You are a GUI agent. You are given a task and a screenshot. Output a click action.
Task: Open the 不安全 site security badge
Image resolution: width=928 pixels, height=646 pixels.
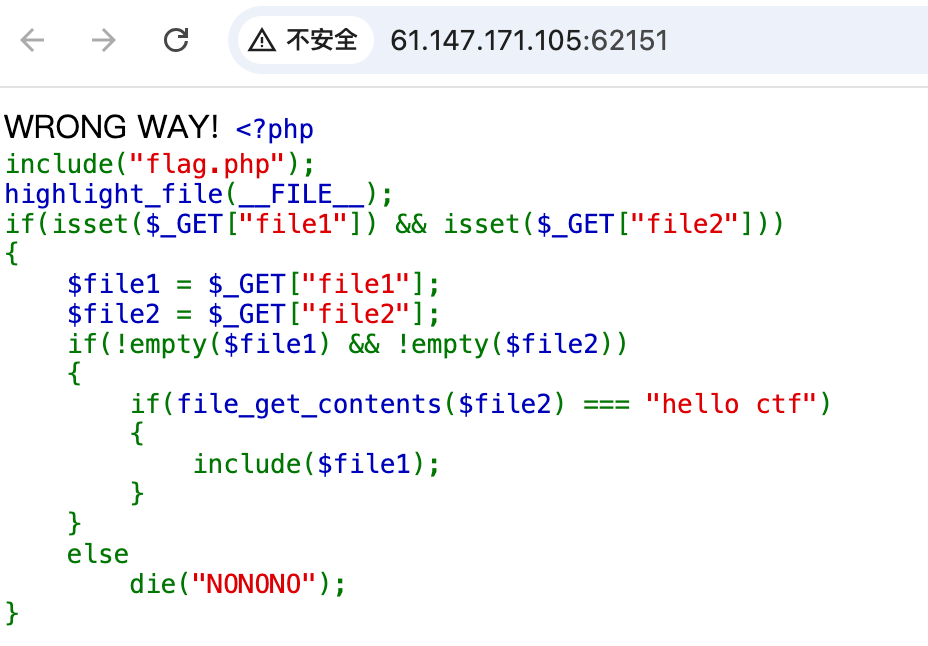pyautogui.click(x=306, y=40)
